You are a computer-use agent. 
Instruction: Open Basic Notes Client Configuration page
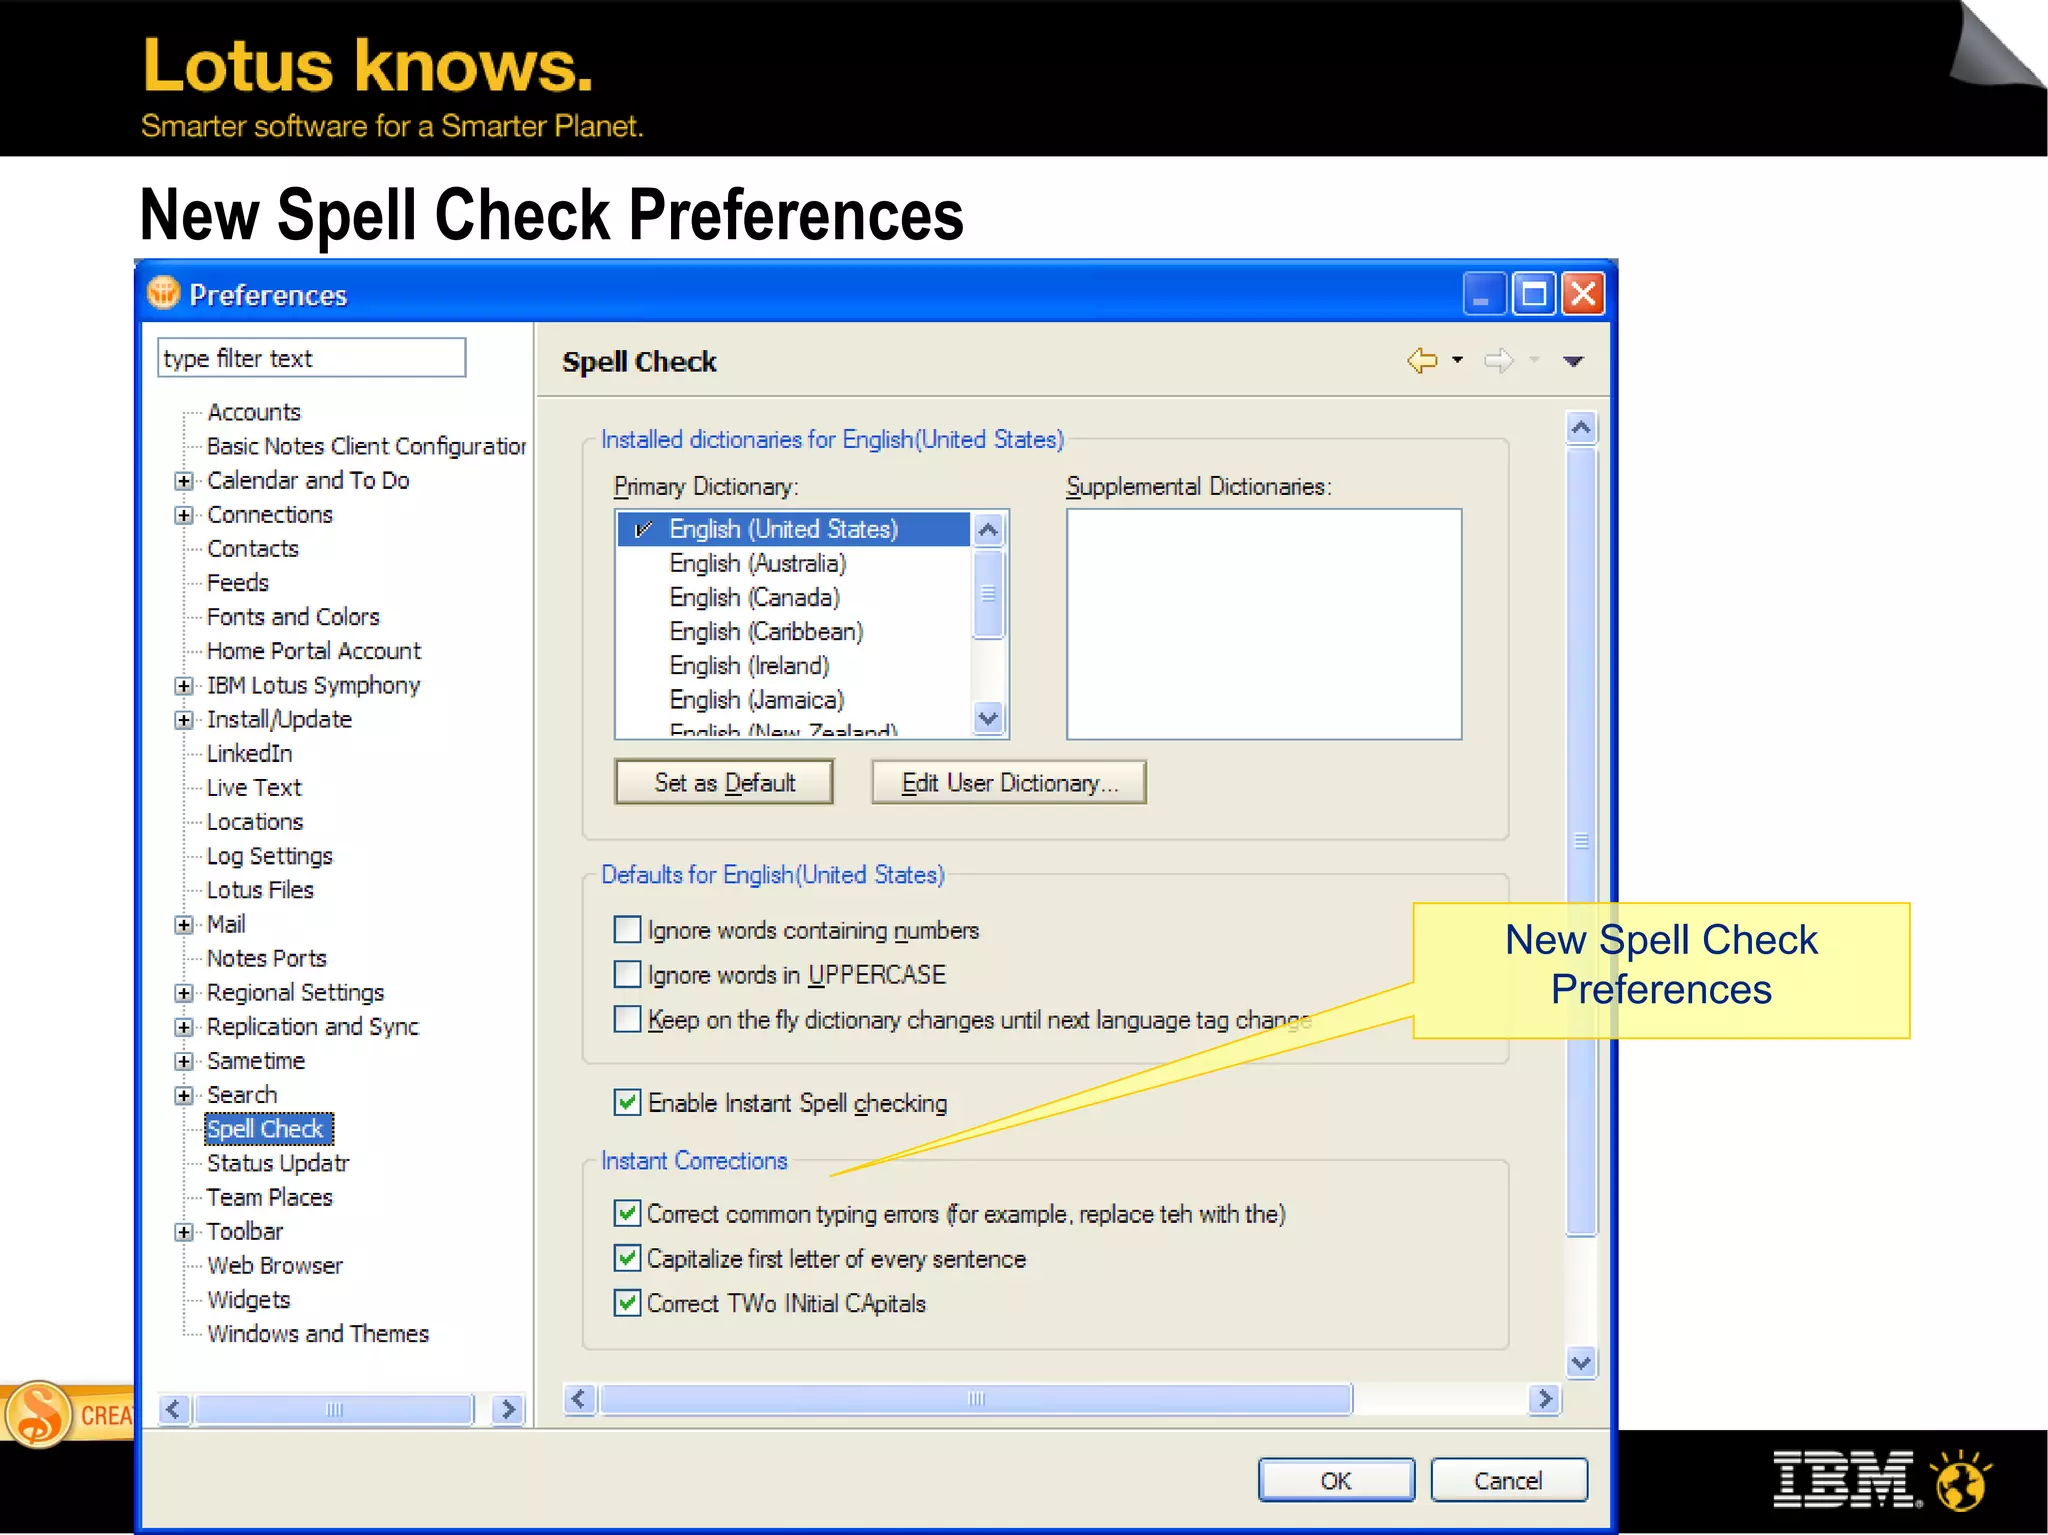(366, 446)
